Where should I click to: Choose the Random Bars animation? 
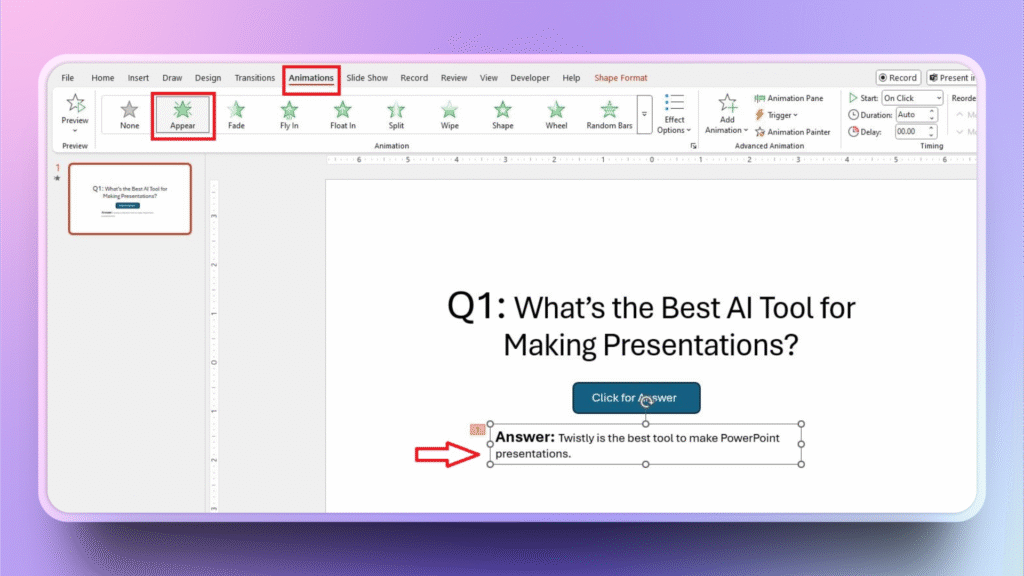click(609, 114)
